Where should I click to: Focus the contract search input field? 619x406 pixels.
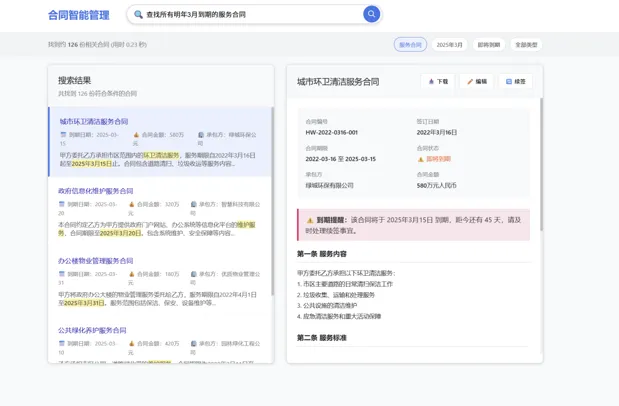click(253, 15)
